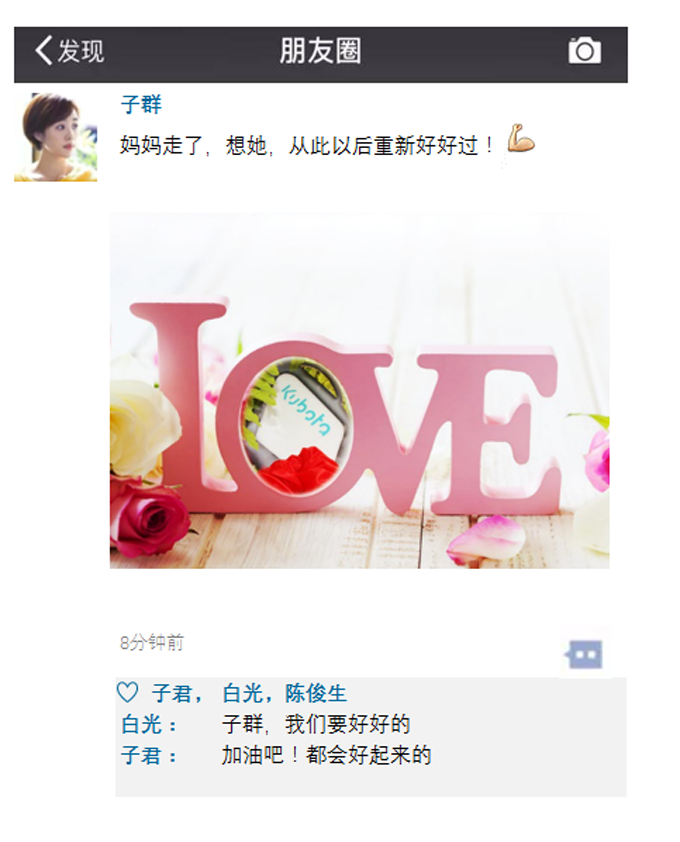The width and height of the screenshot is (680, 842).
Task: Open the like and comment bubble button
Action: point(584,655)
